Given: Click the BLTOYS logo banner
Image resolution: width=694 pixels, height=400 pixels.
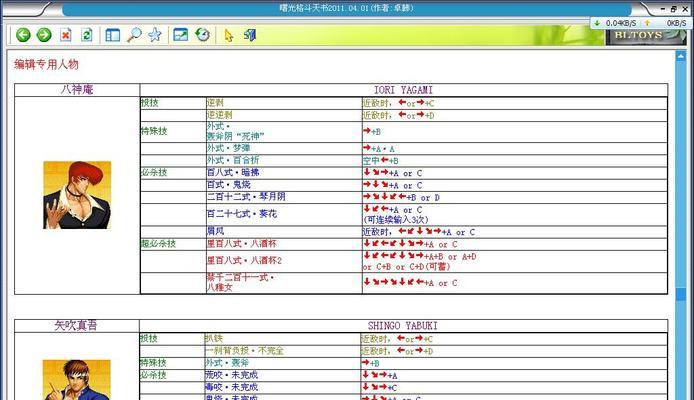Looking at the screenshot, I should pyautogui.click(x=645, y=36).
